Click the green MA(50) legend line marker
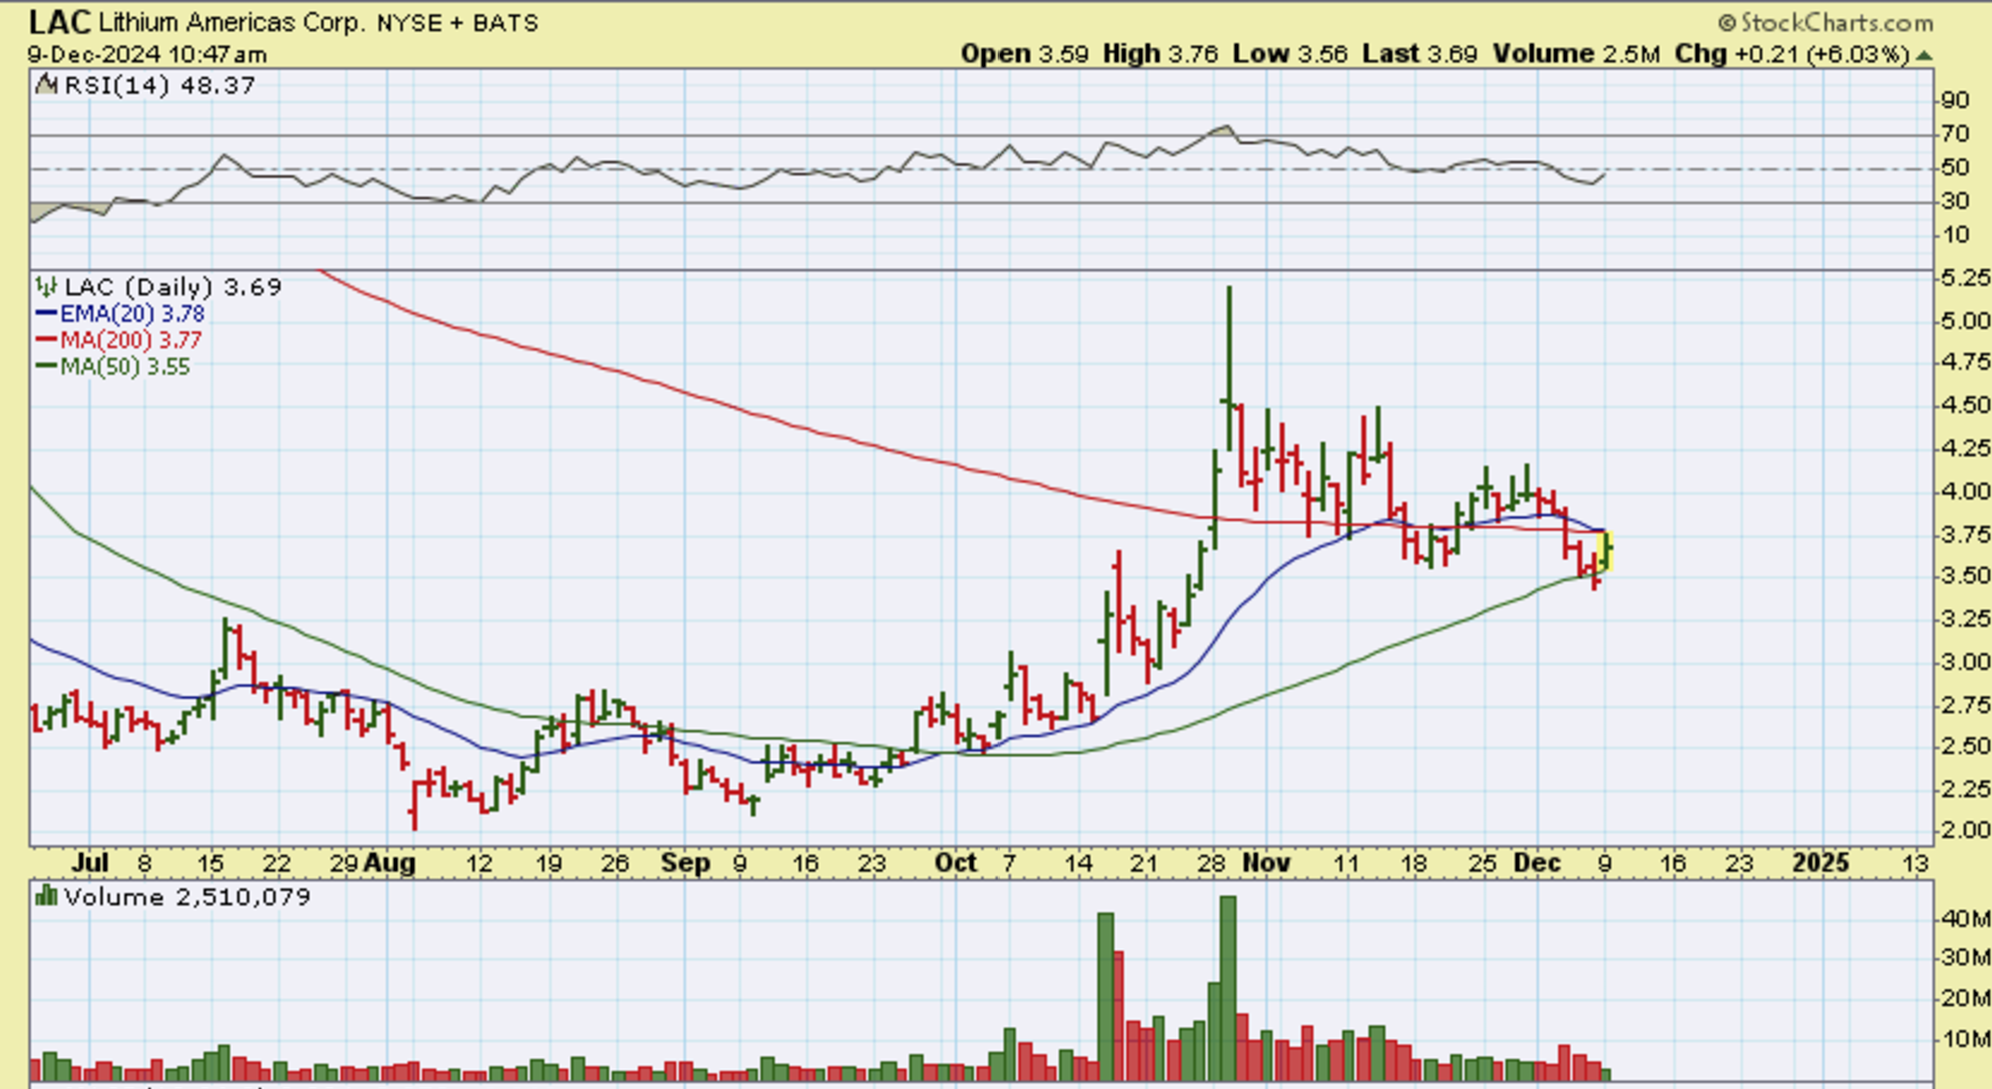Viewport: 1992px width, 1089px height. tap(46, 366)
